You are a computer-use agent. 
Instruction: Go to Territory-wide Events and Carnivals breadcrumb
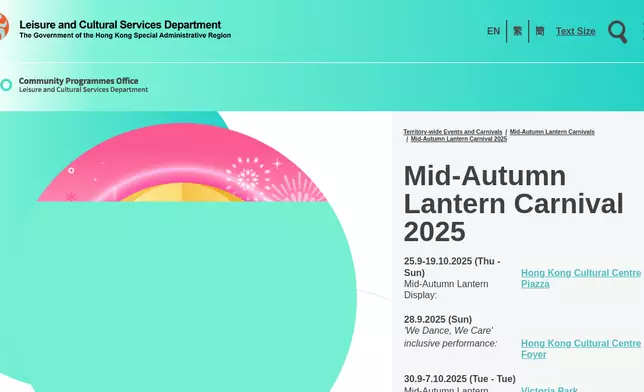click(x=453, y=132)
